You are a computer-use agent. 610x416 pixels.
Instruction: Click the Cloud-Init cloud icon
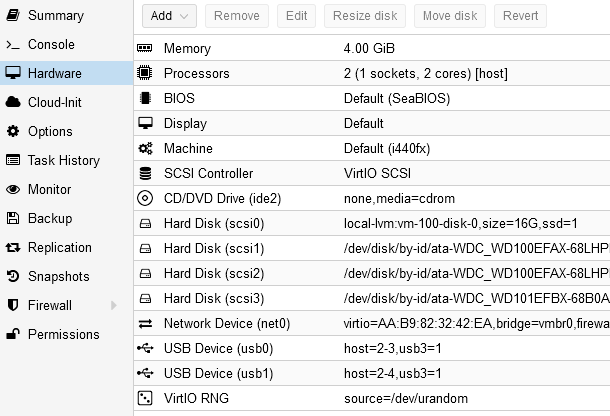coord(13,102)
